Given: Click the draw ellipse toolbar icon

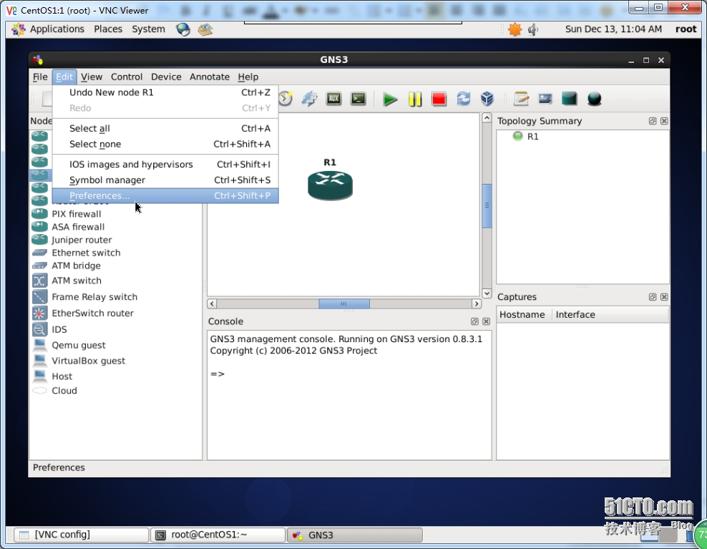Looking at the screenshot, I should [594, 99].
